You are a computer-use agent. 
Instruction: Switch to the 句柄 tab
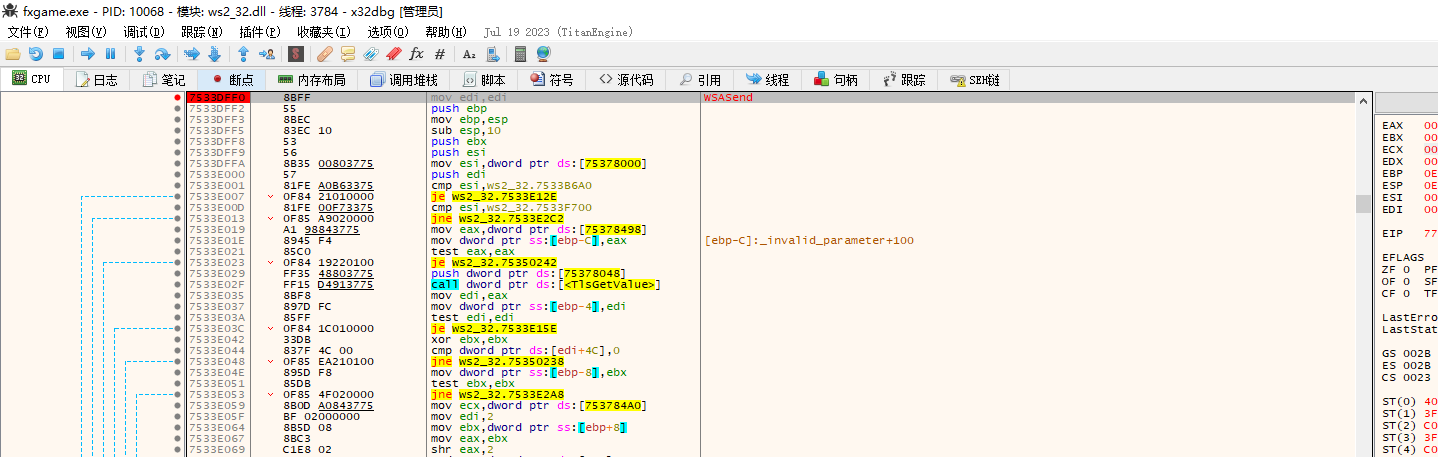836,80
